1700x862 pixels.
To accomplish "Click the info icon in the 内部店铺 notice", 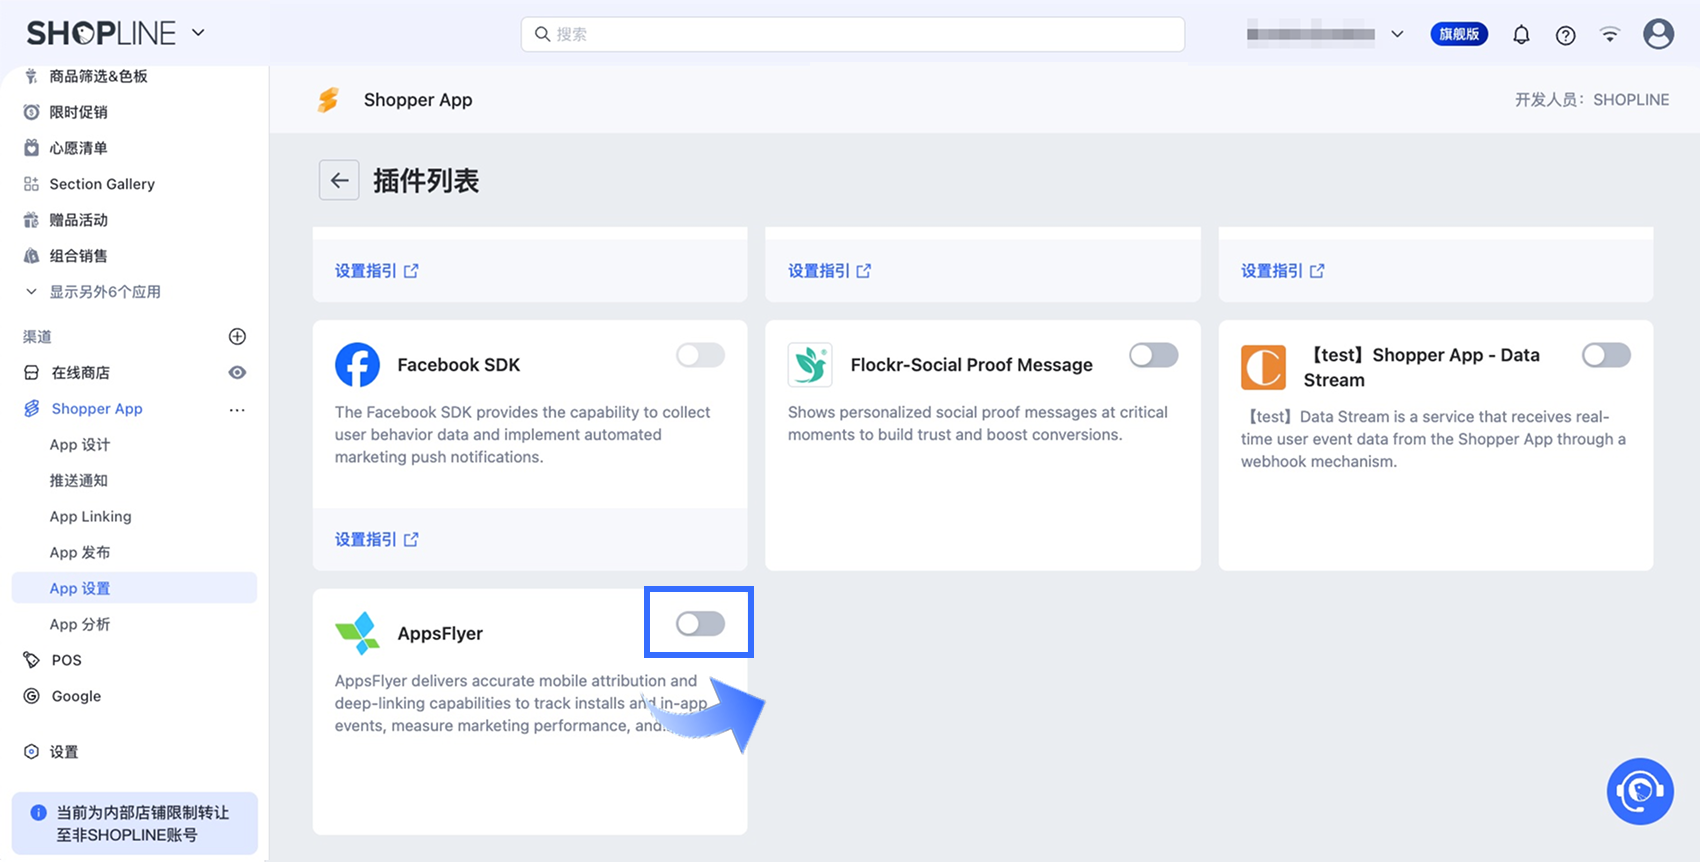I will click(x=39, y=813).
